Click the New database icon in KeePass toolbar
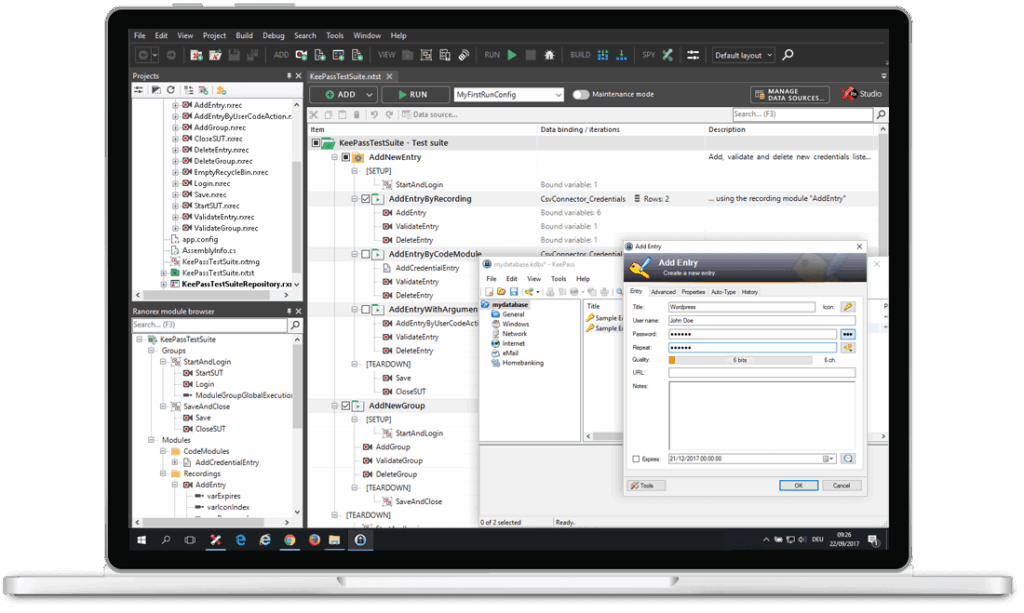The height and width of the screenshot is (613, 1024). coord(489,292)
